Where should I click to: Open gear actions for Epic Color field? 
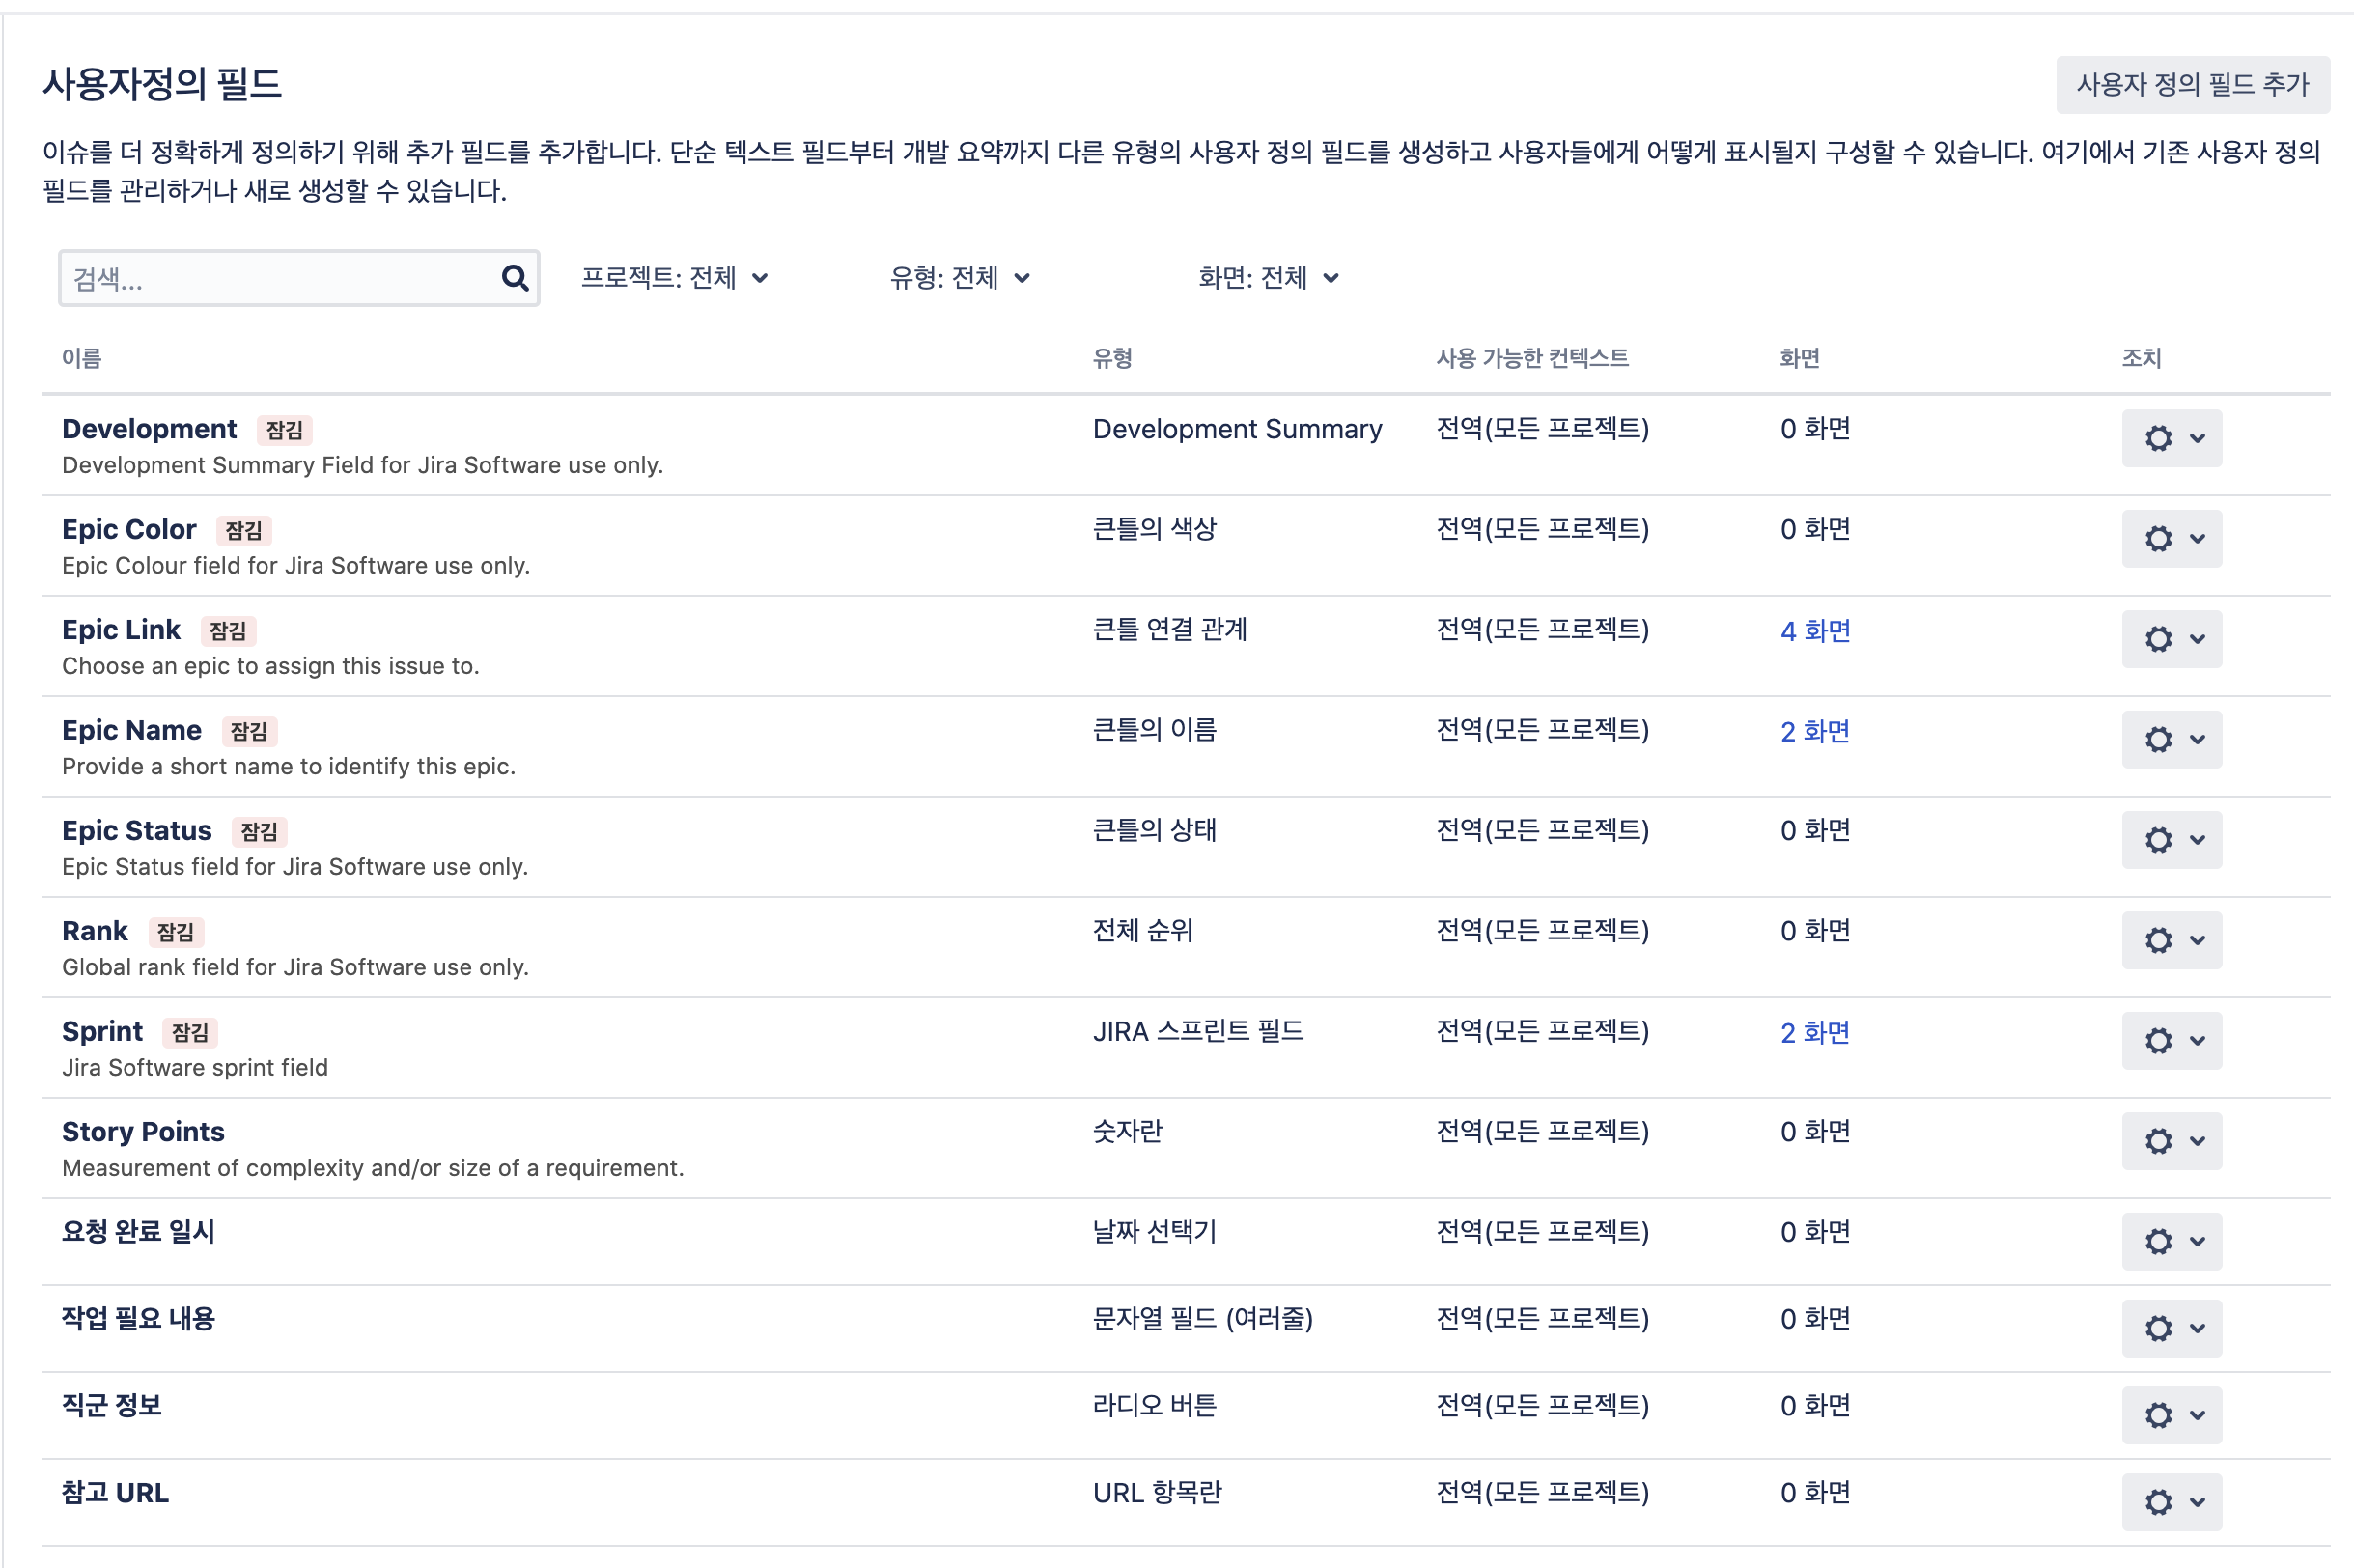coord(2171,539)
